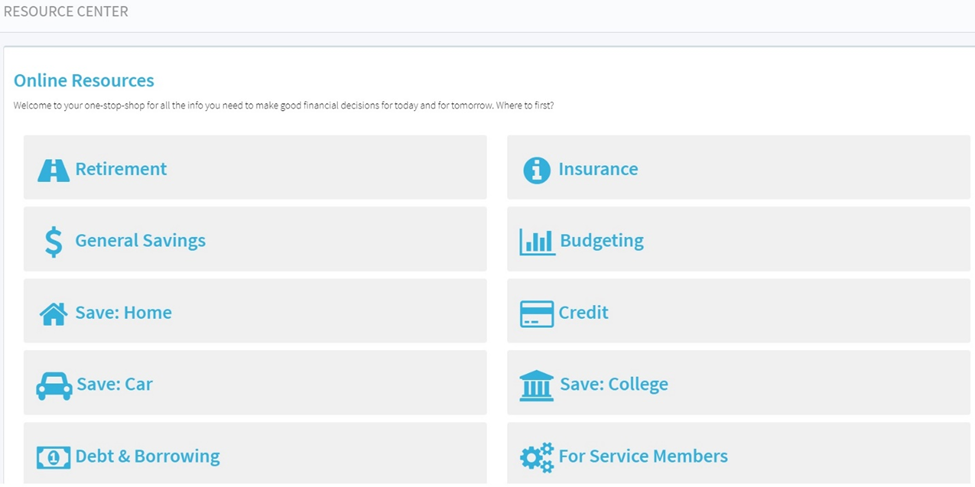
Task: Open the For Service Members link
Action: 644,456
